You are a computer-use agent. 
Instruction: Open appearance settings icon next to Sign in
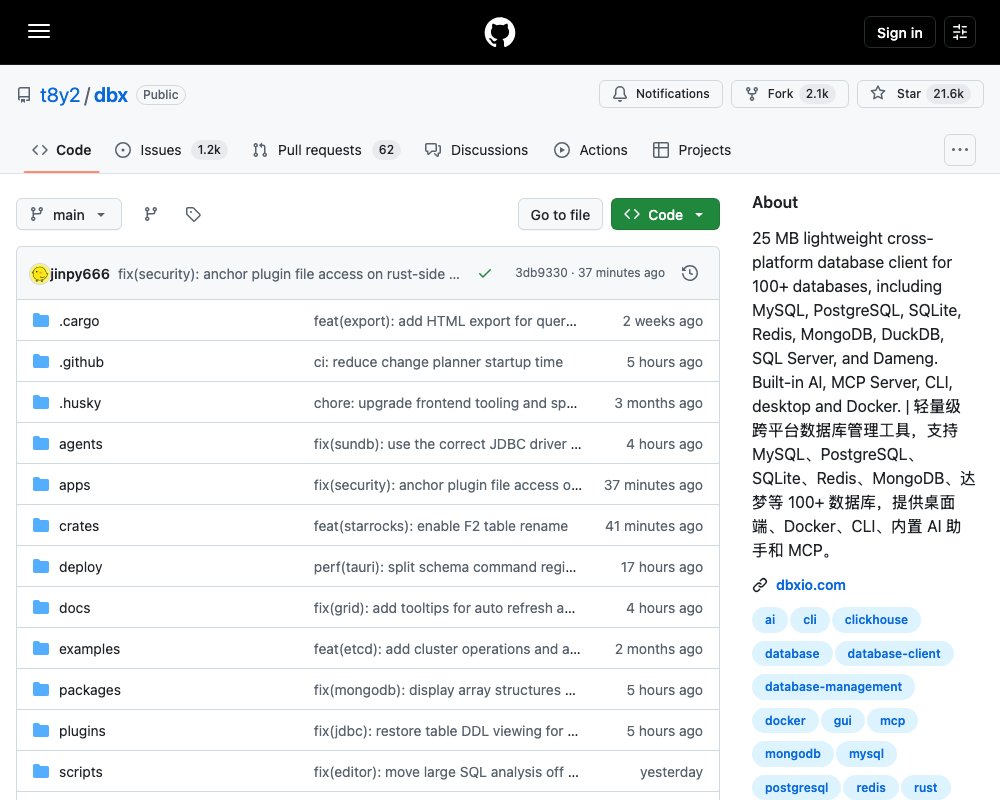coord(960,32)
